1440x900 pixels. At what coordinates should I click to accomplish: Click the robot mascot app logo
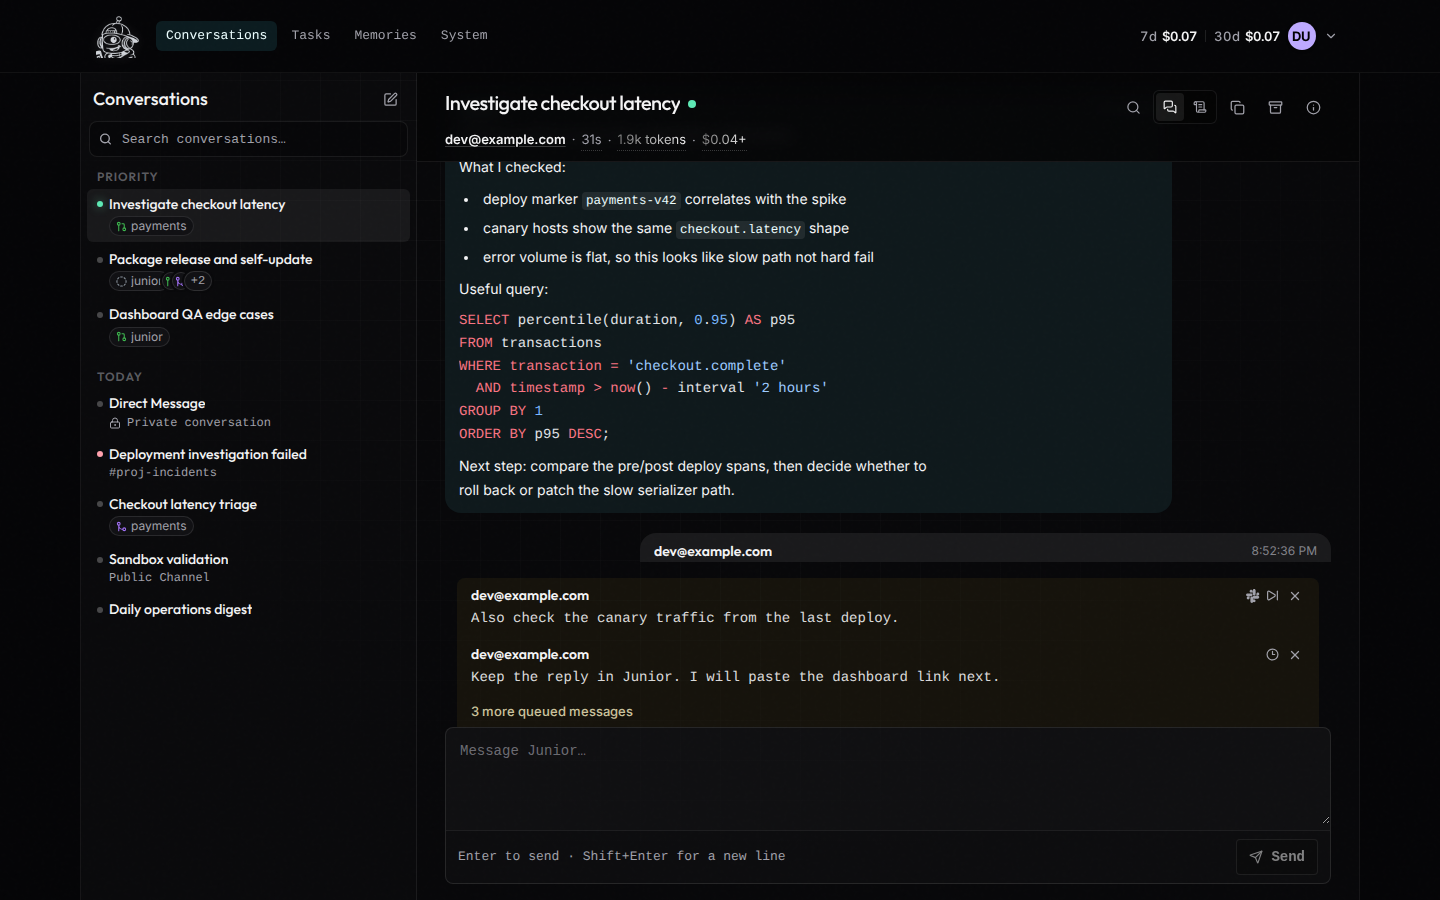tap(117, 37)
